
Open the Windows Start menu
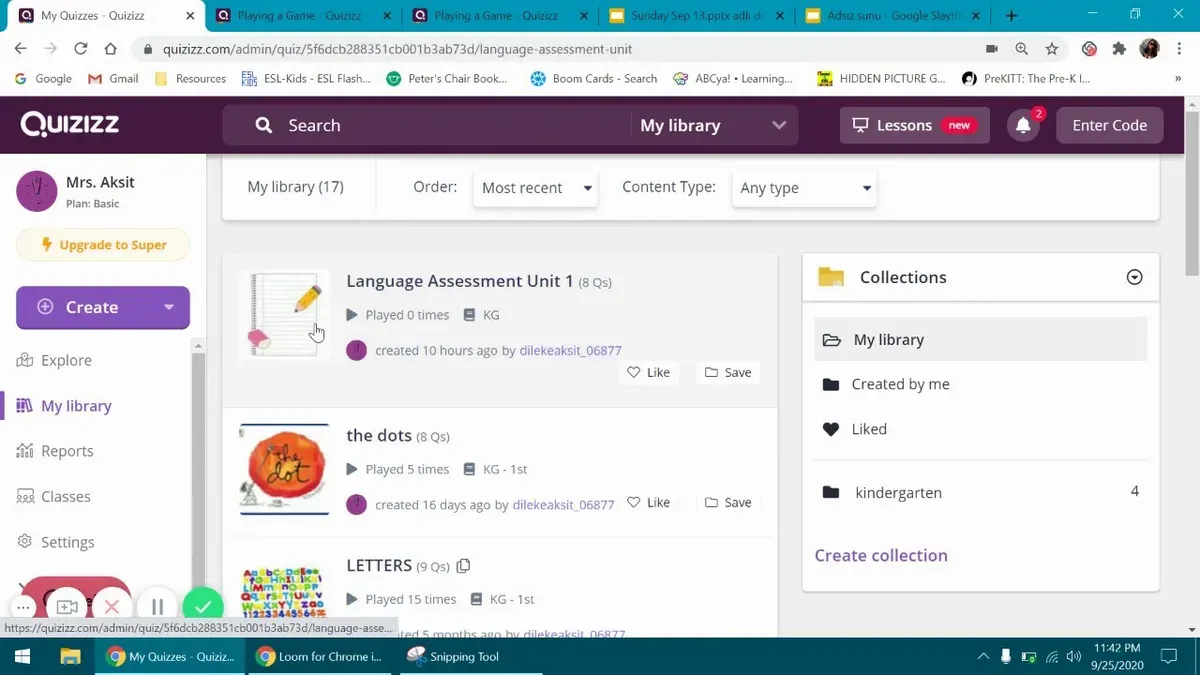coord(22,656)
